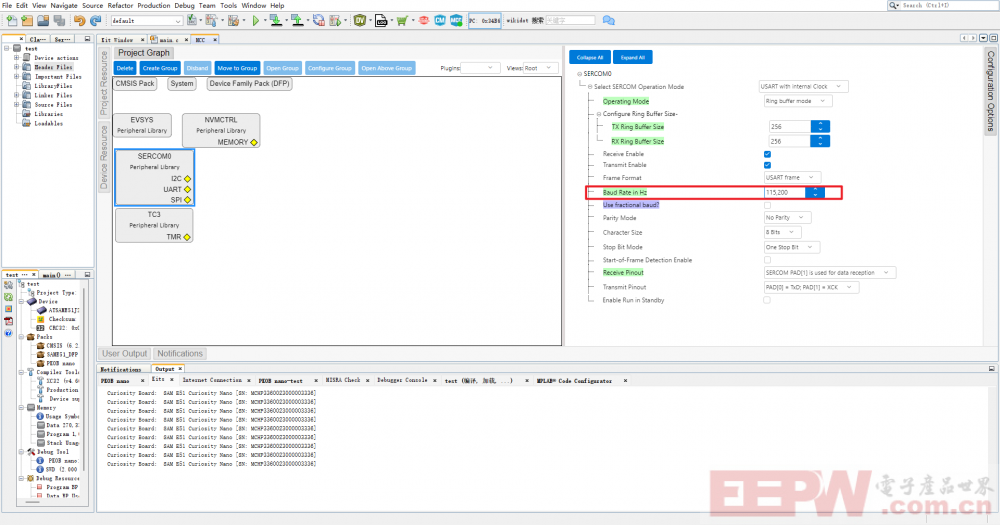1000x525 pixels.
Task: Open the Frame Format dropdown
Action: click(792, 177)
